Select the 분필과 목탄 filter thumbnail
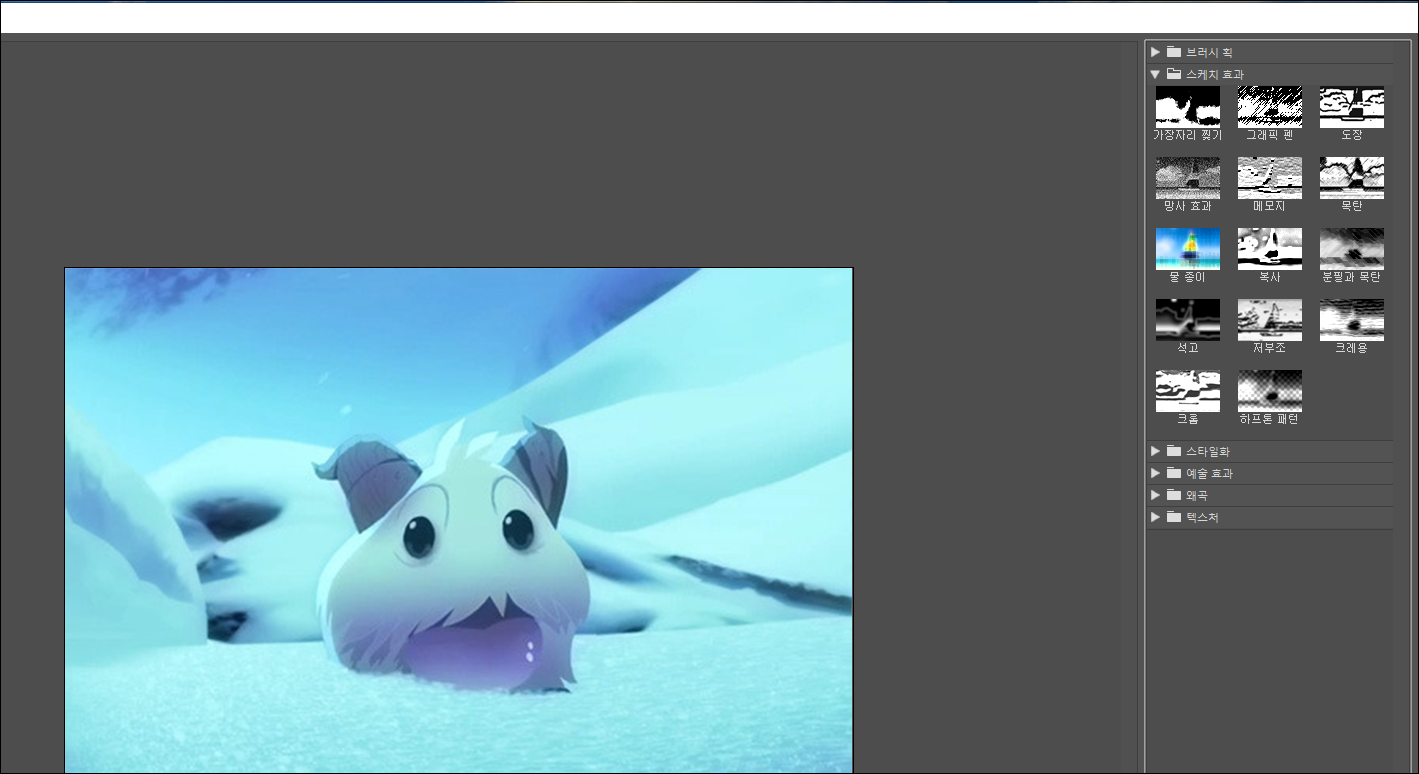The image size is (1419, 774). (x=1351, y=249)
